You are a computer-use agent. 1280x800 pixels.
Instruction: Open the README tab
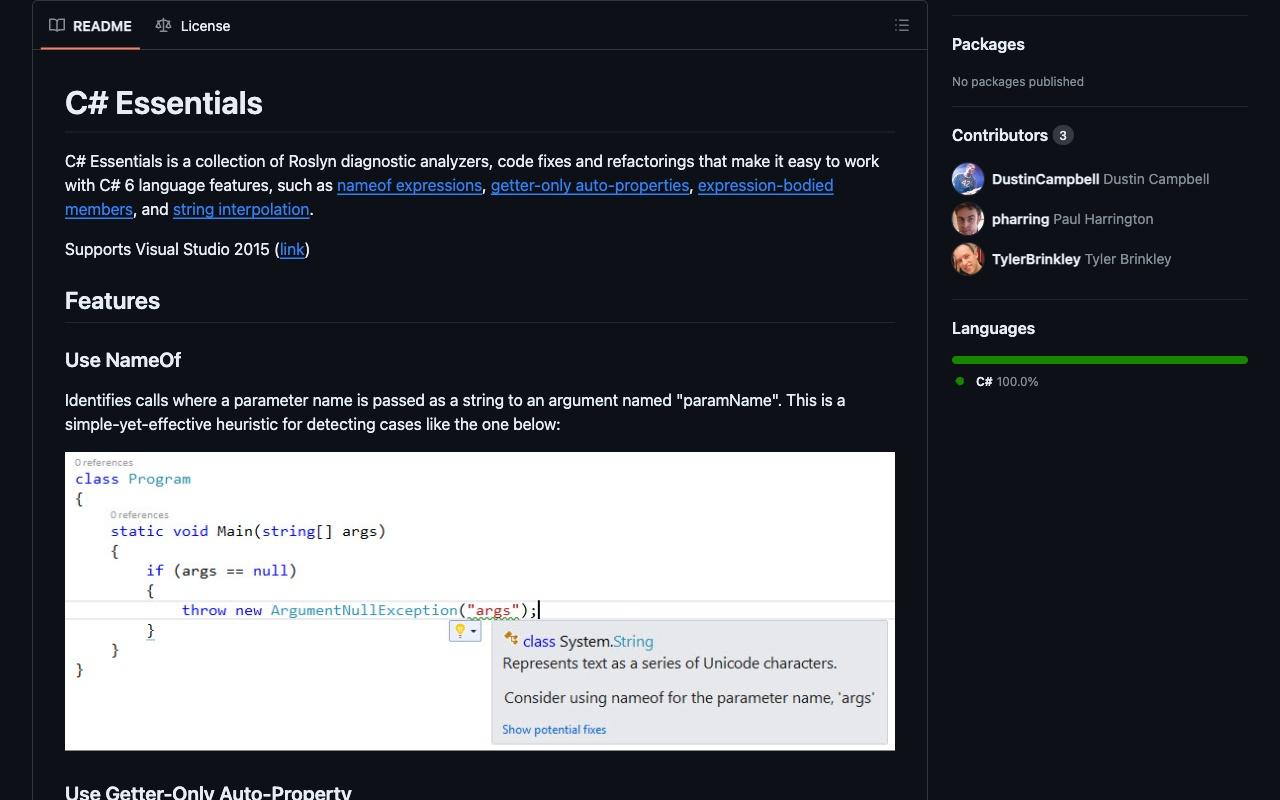91,26
